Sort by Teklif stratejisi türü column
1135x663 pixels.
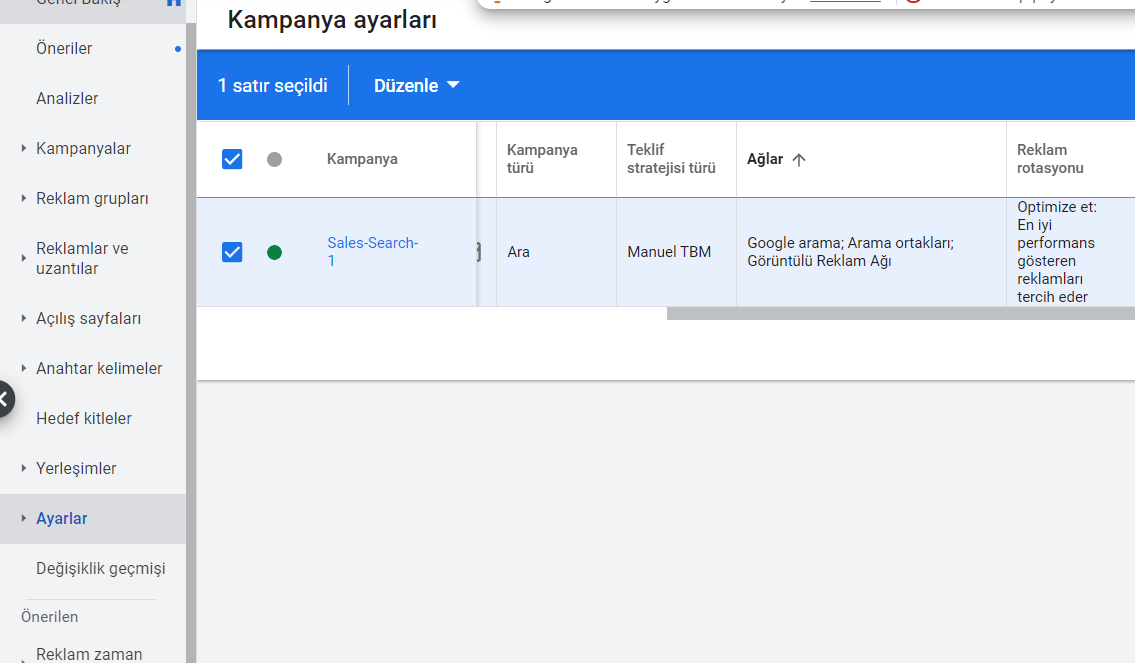pyautogui.click(x=671, y=159)
